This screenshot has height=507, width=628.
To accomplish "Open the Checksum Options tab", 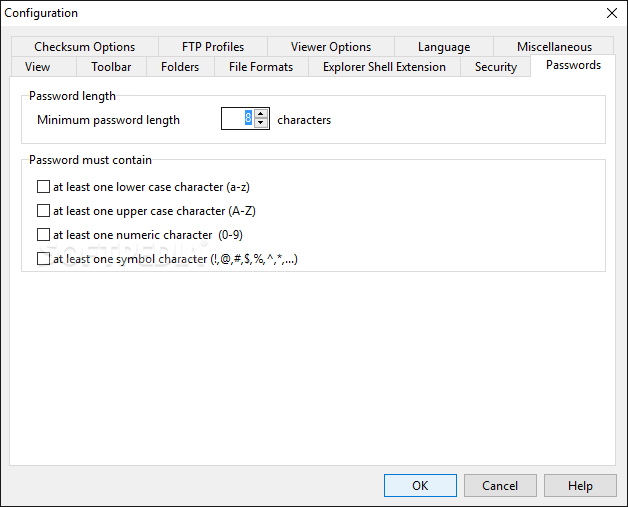I will click(x=85, y=47).
